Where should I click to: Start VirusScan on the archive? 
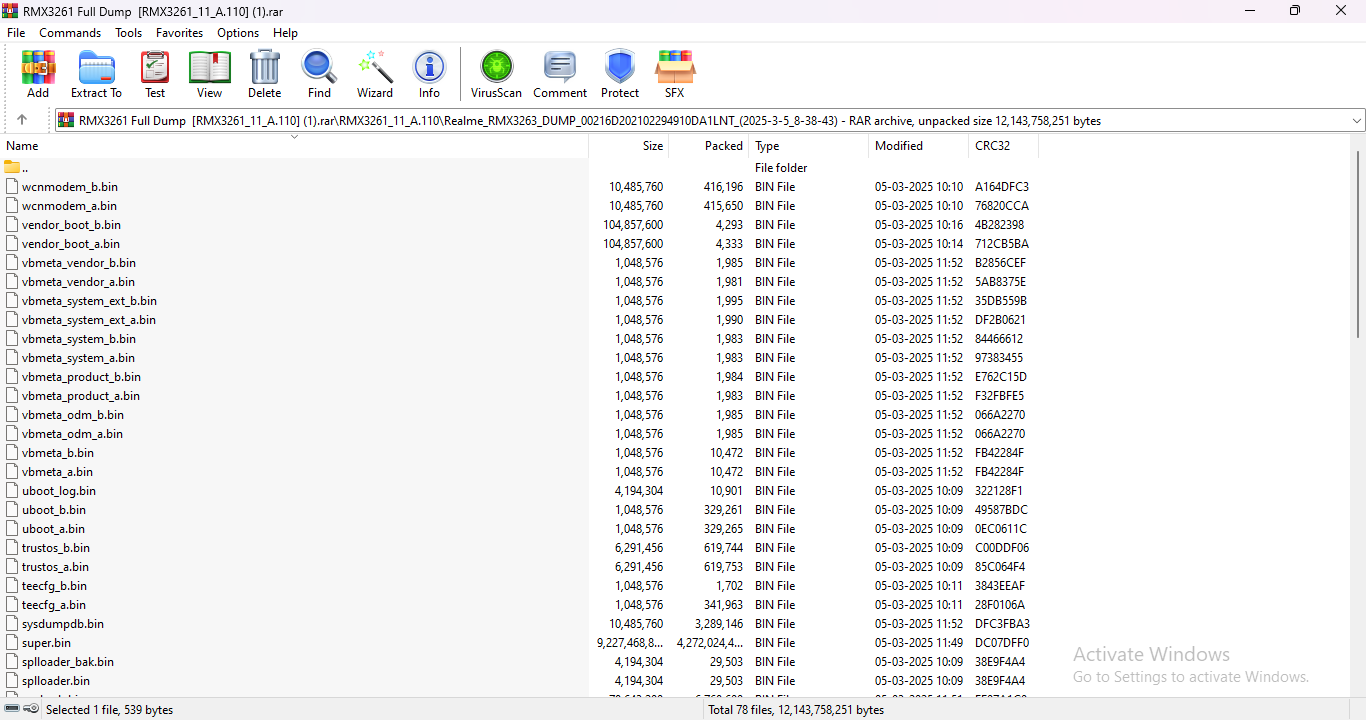496,75
